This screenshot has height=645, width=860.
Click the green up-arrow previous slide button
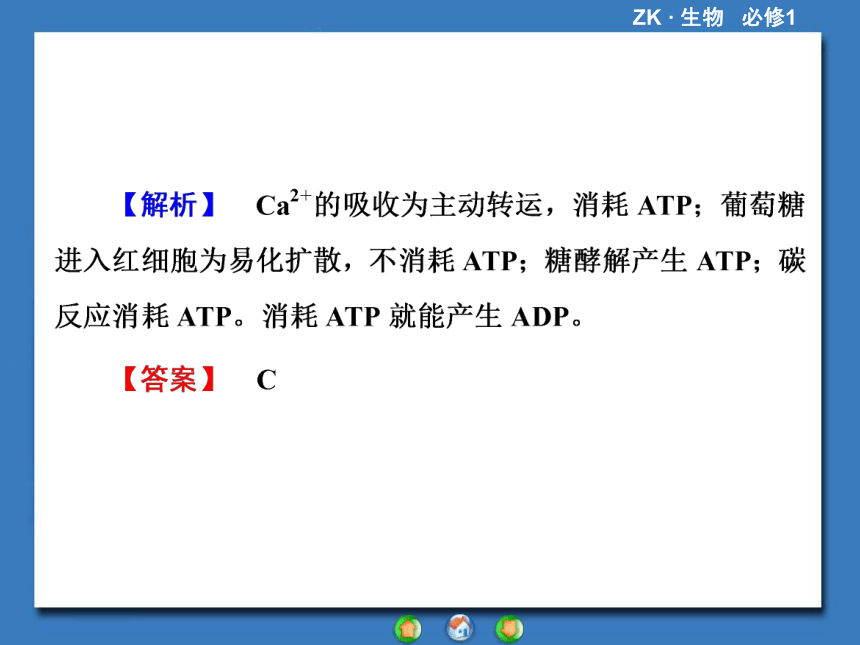tap(408, 629)
